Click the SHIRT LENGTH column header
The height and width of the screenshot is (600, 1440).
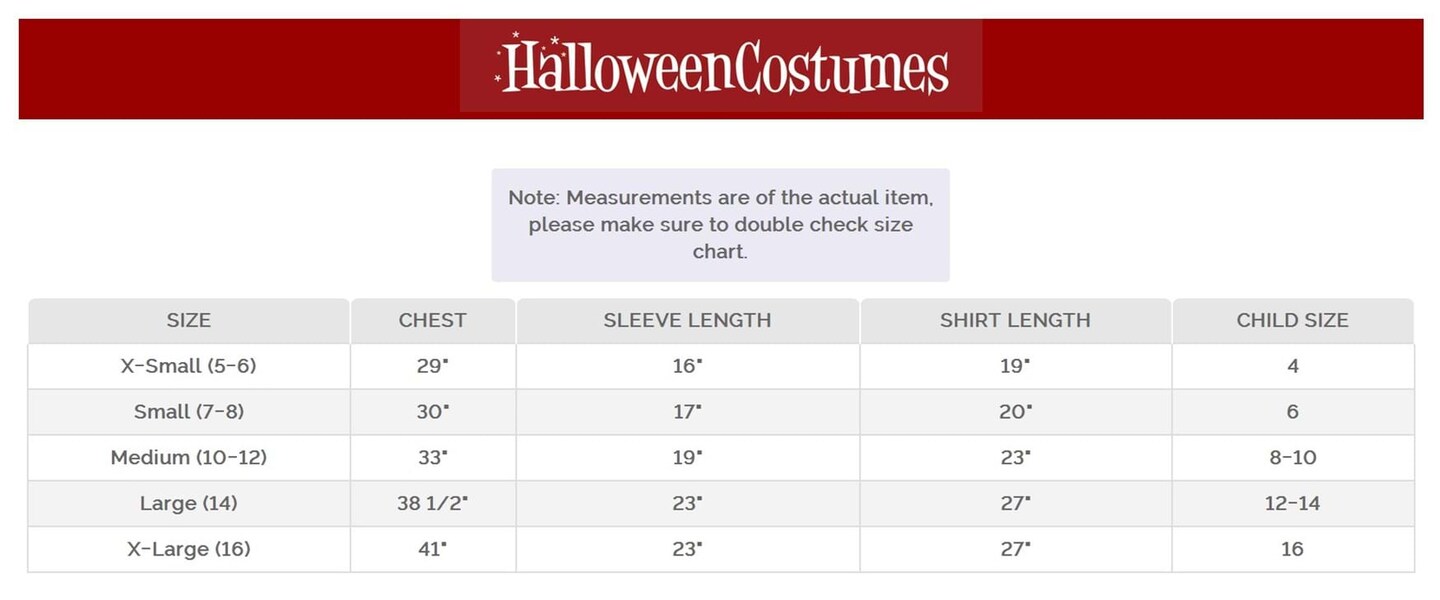click(x=1015, y=321)
